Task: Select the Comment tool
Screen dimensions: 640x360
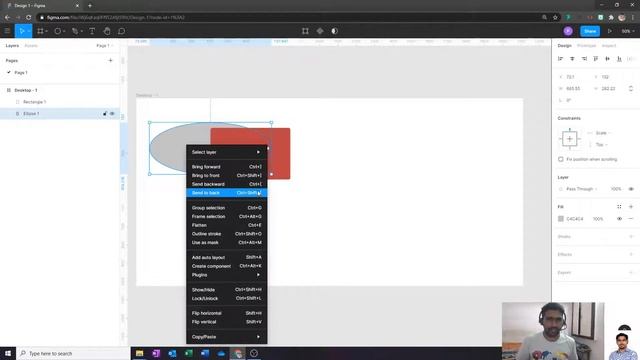Action: (x=122, y=31)
